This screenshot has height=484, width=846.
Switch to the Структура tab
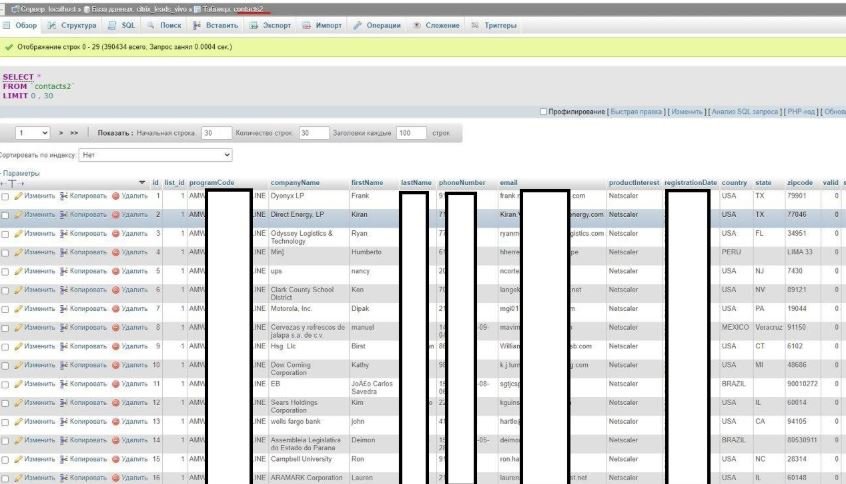[72, 25]
